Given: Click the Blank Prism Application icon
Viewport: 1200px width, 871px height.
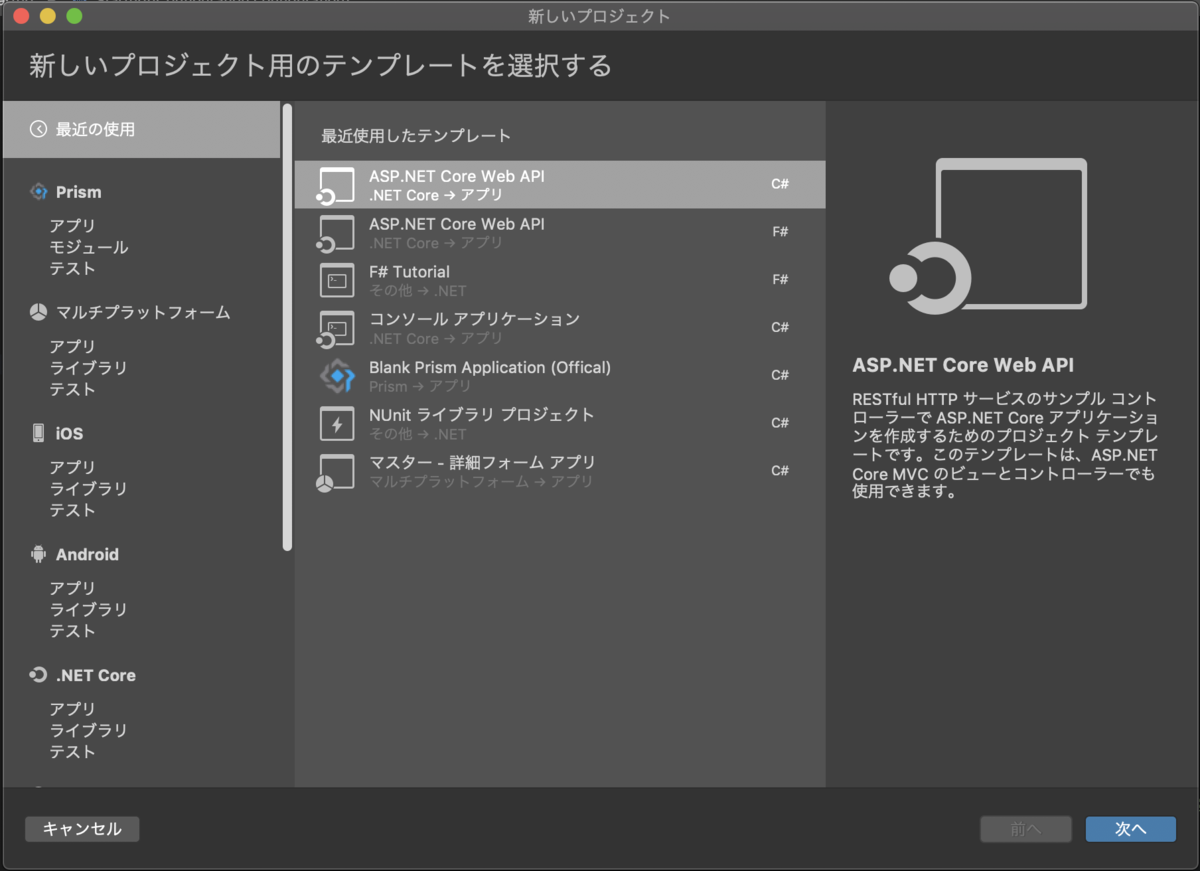Looking at the screenshot, I should (x=337, y=376).
